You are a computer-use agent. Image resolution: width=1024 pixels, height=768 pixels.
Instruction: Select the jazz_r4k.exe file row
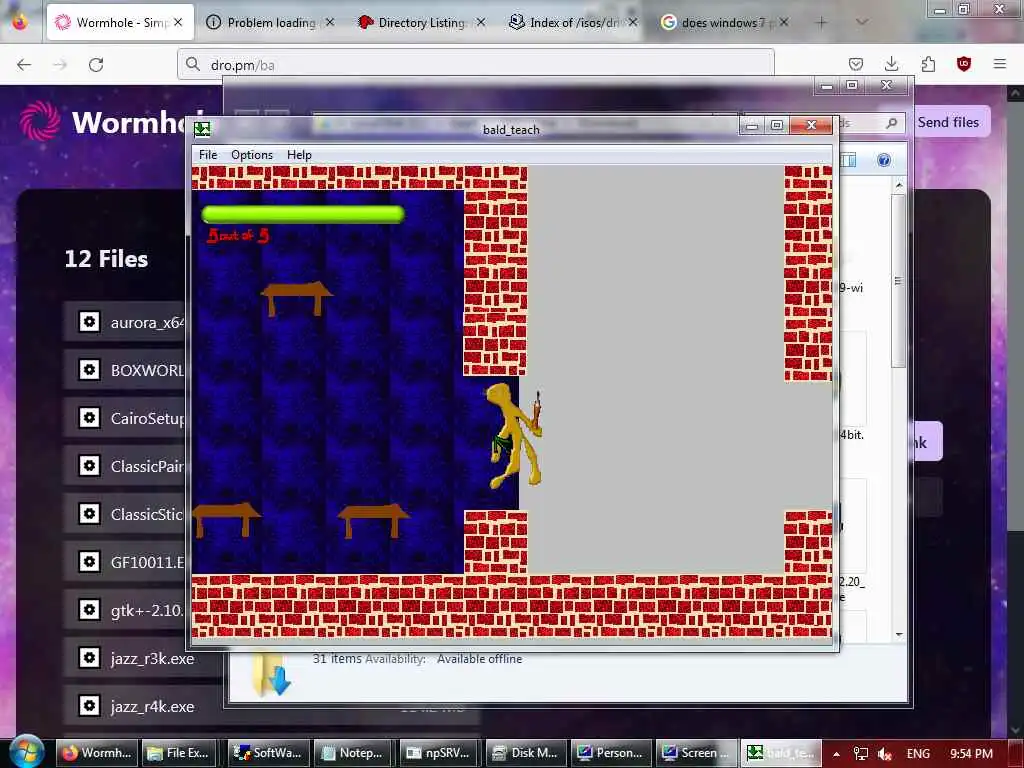click(x=144, y=706)
